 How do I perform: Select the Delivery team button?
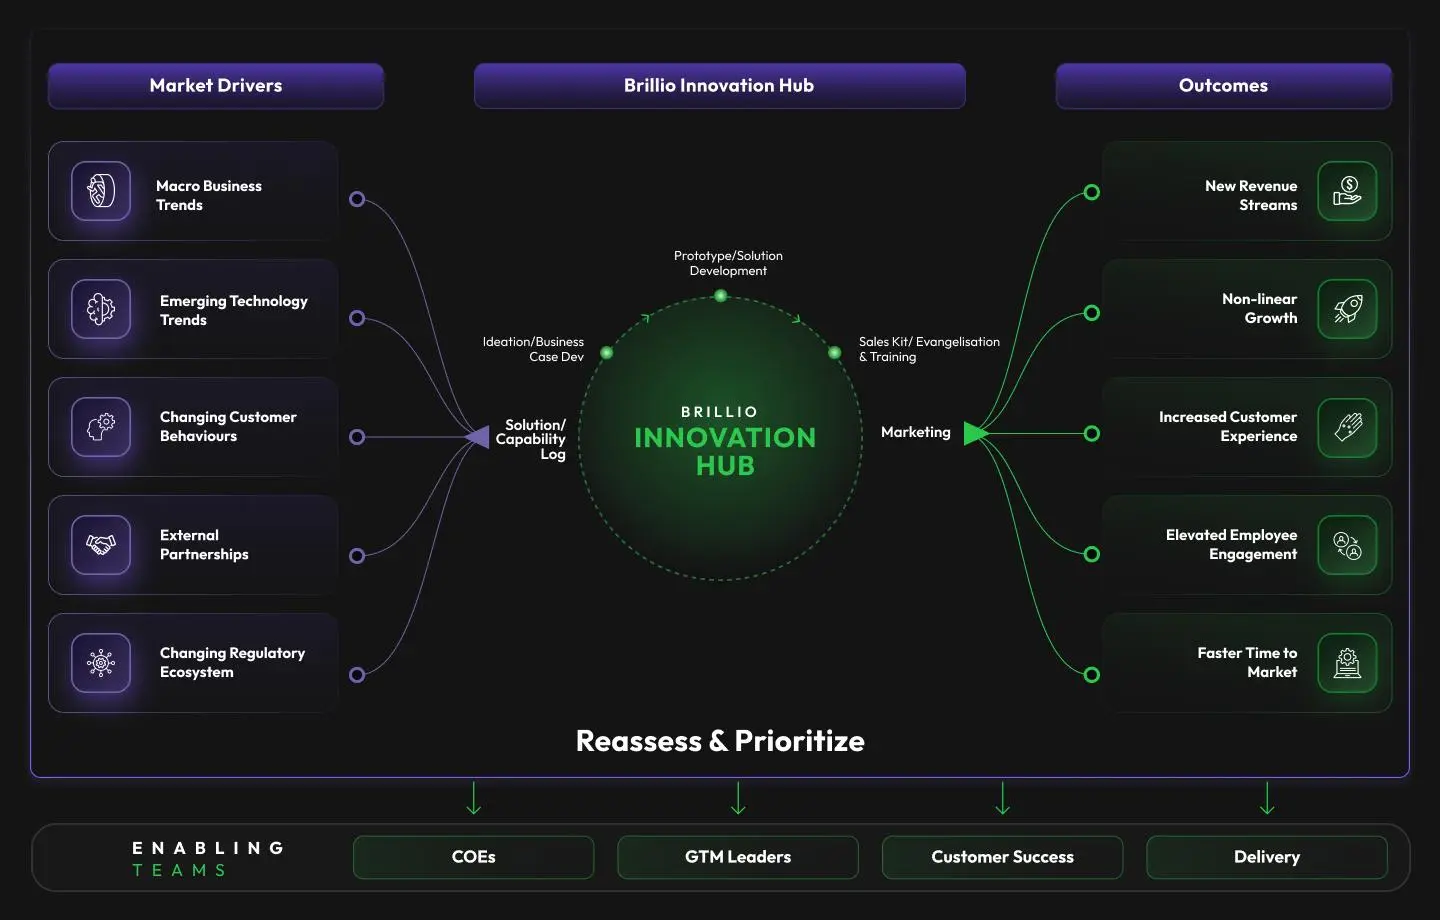[x=1267, y=857]
